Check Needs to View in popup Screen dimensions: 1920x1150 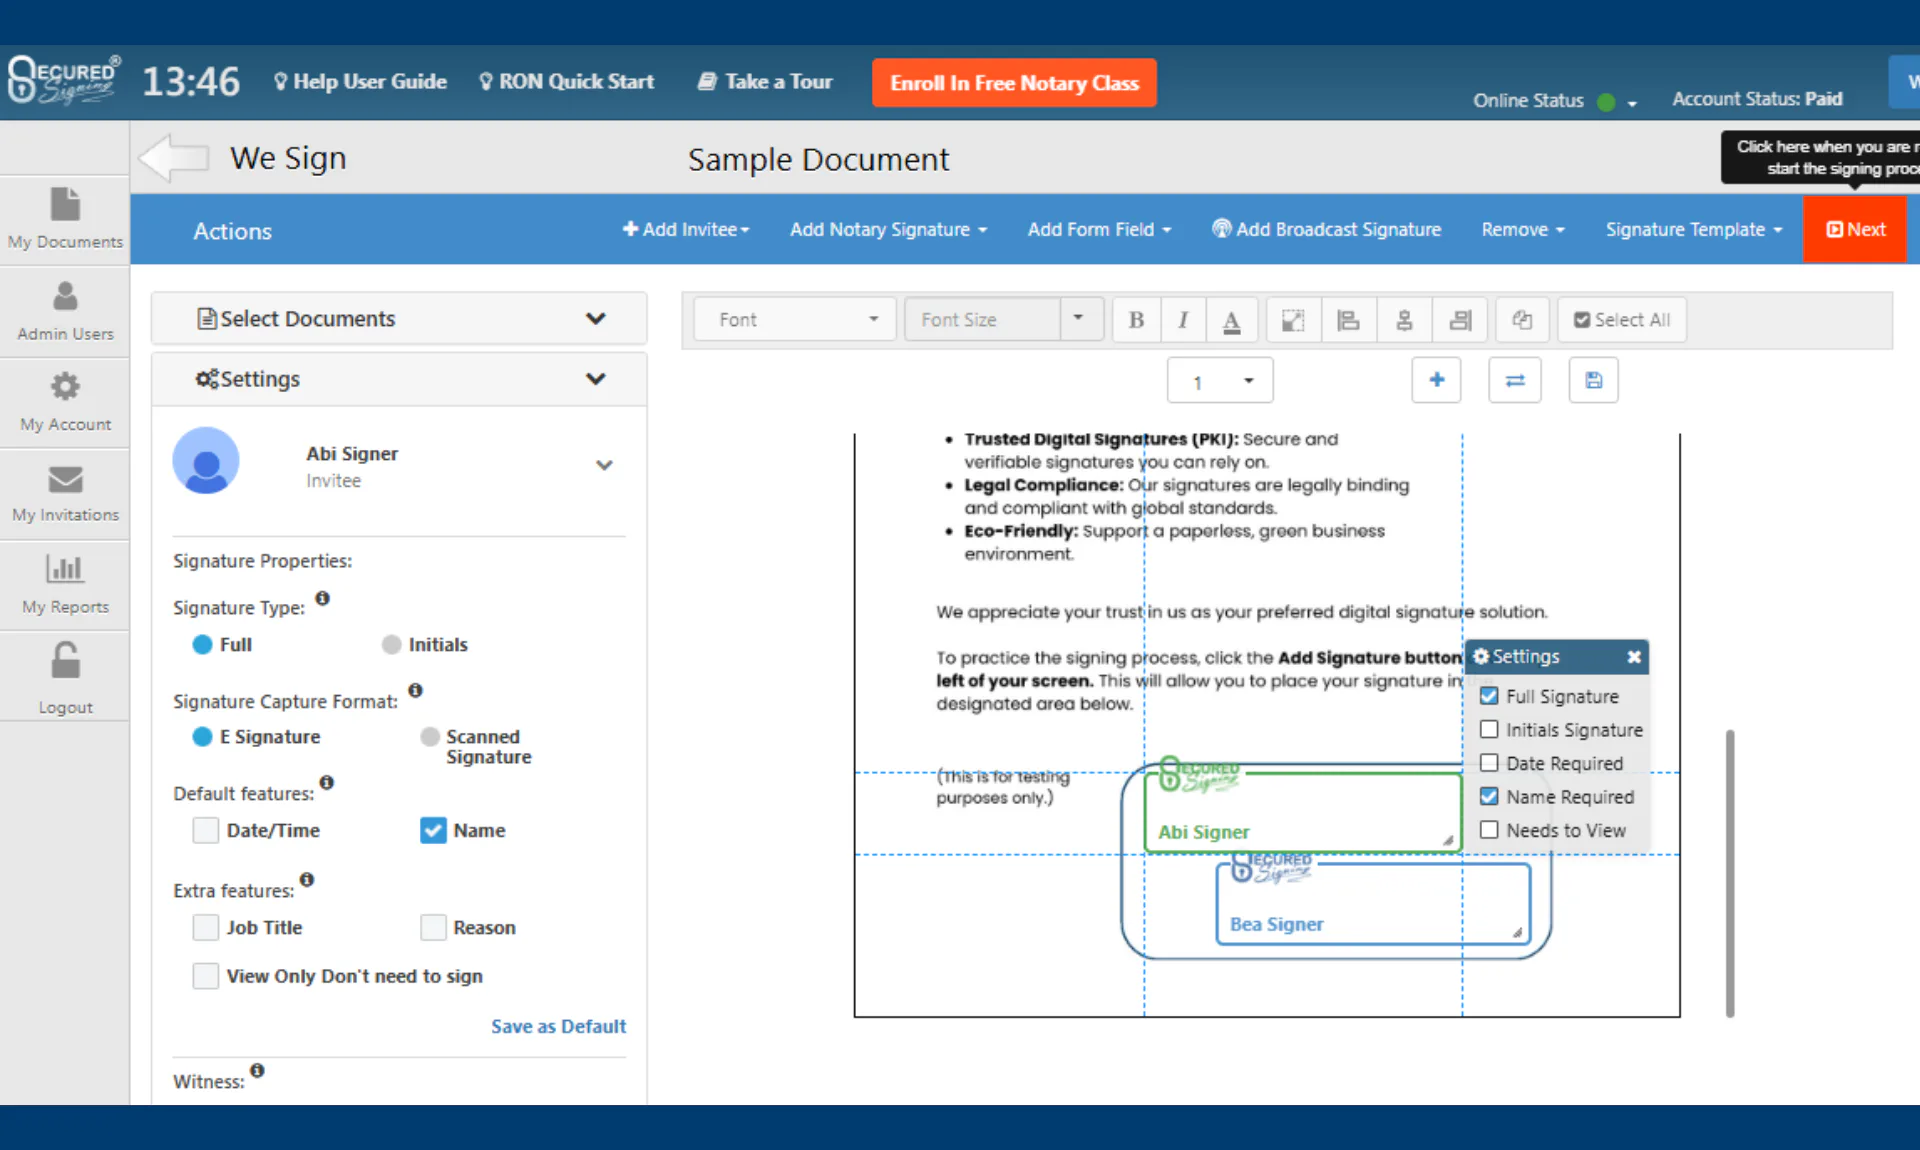pyautogui.click(x=1489, y=830)
